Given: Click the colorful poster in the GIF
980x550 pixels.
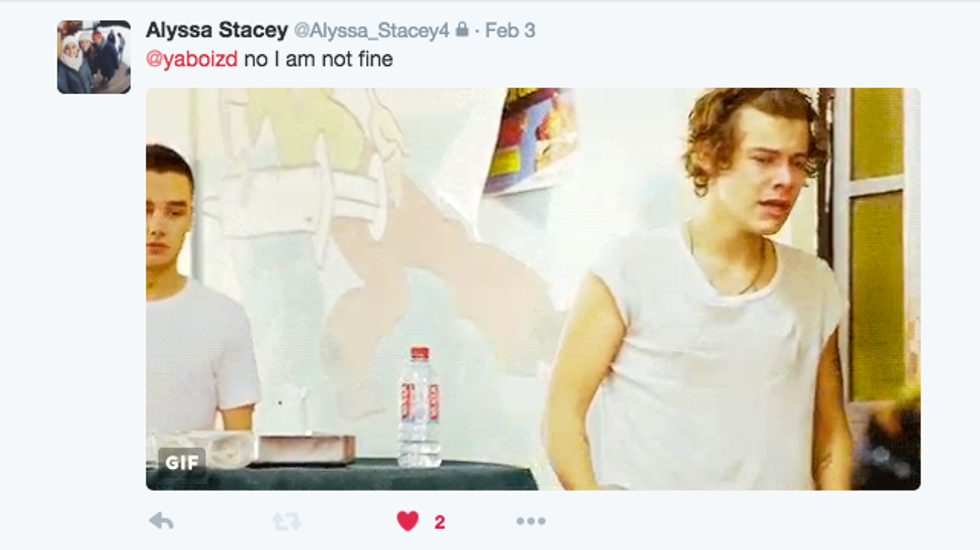Looking at the screenshot, I should pos(531,139).
